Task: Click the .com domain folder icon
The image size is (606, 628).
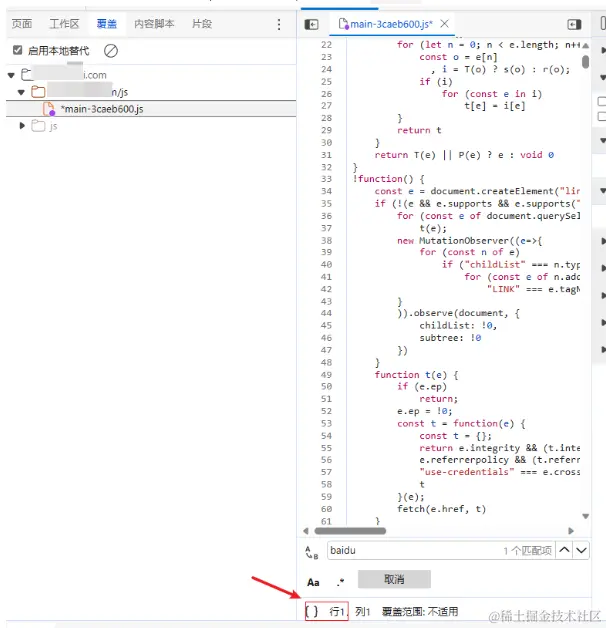Action: click(27, 74)
